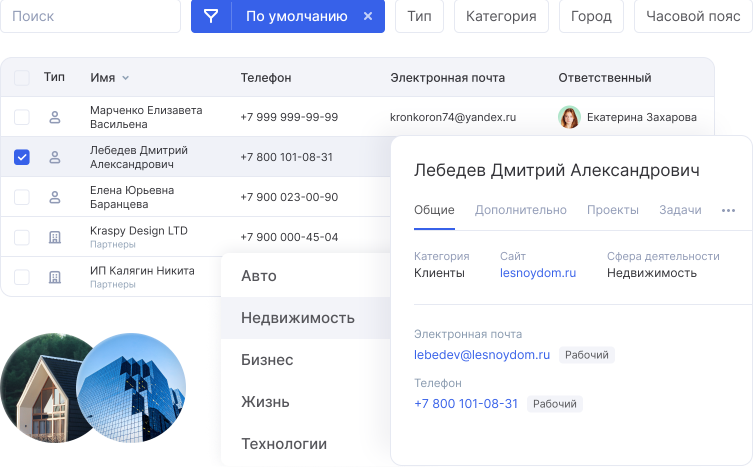The width and height of the screenshot is (753, 467).
Task: Remove the 'По умолчанию' filter with X
Action: point(368,16)
